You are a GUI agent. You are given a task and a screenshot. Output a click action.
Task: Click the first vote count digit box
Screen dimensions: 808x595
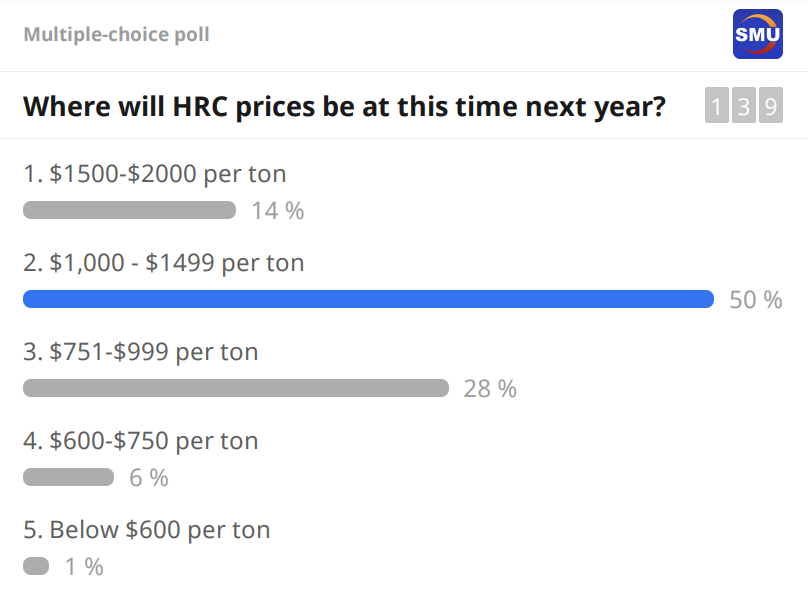tap(717, 106)
